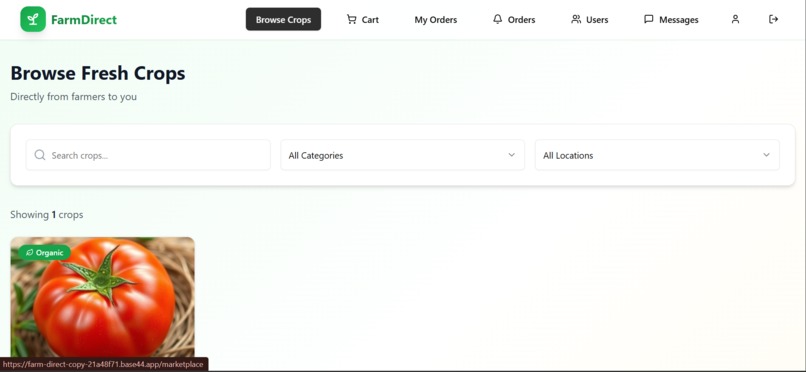Screen dimensions: 806x372
Task: Navigate to the Users page
Action: point(590,20)
